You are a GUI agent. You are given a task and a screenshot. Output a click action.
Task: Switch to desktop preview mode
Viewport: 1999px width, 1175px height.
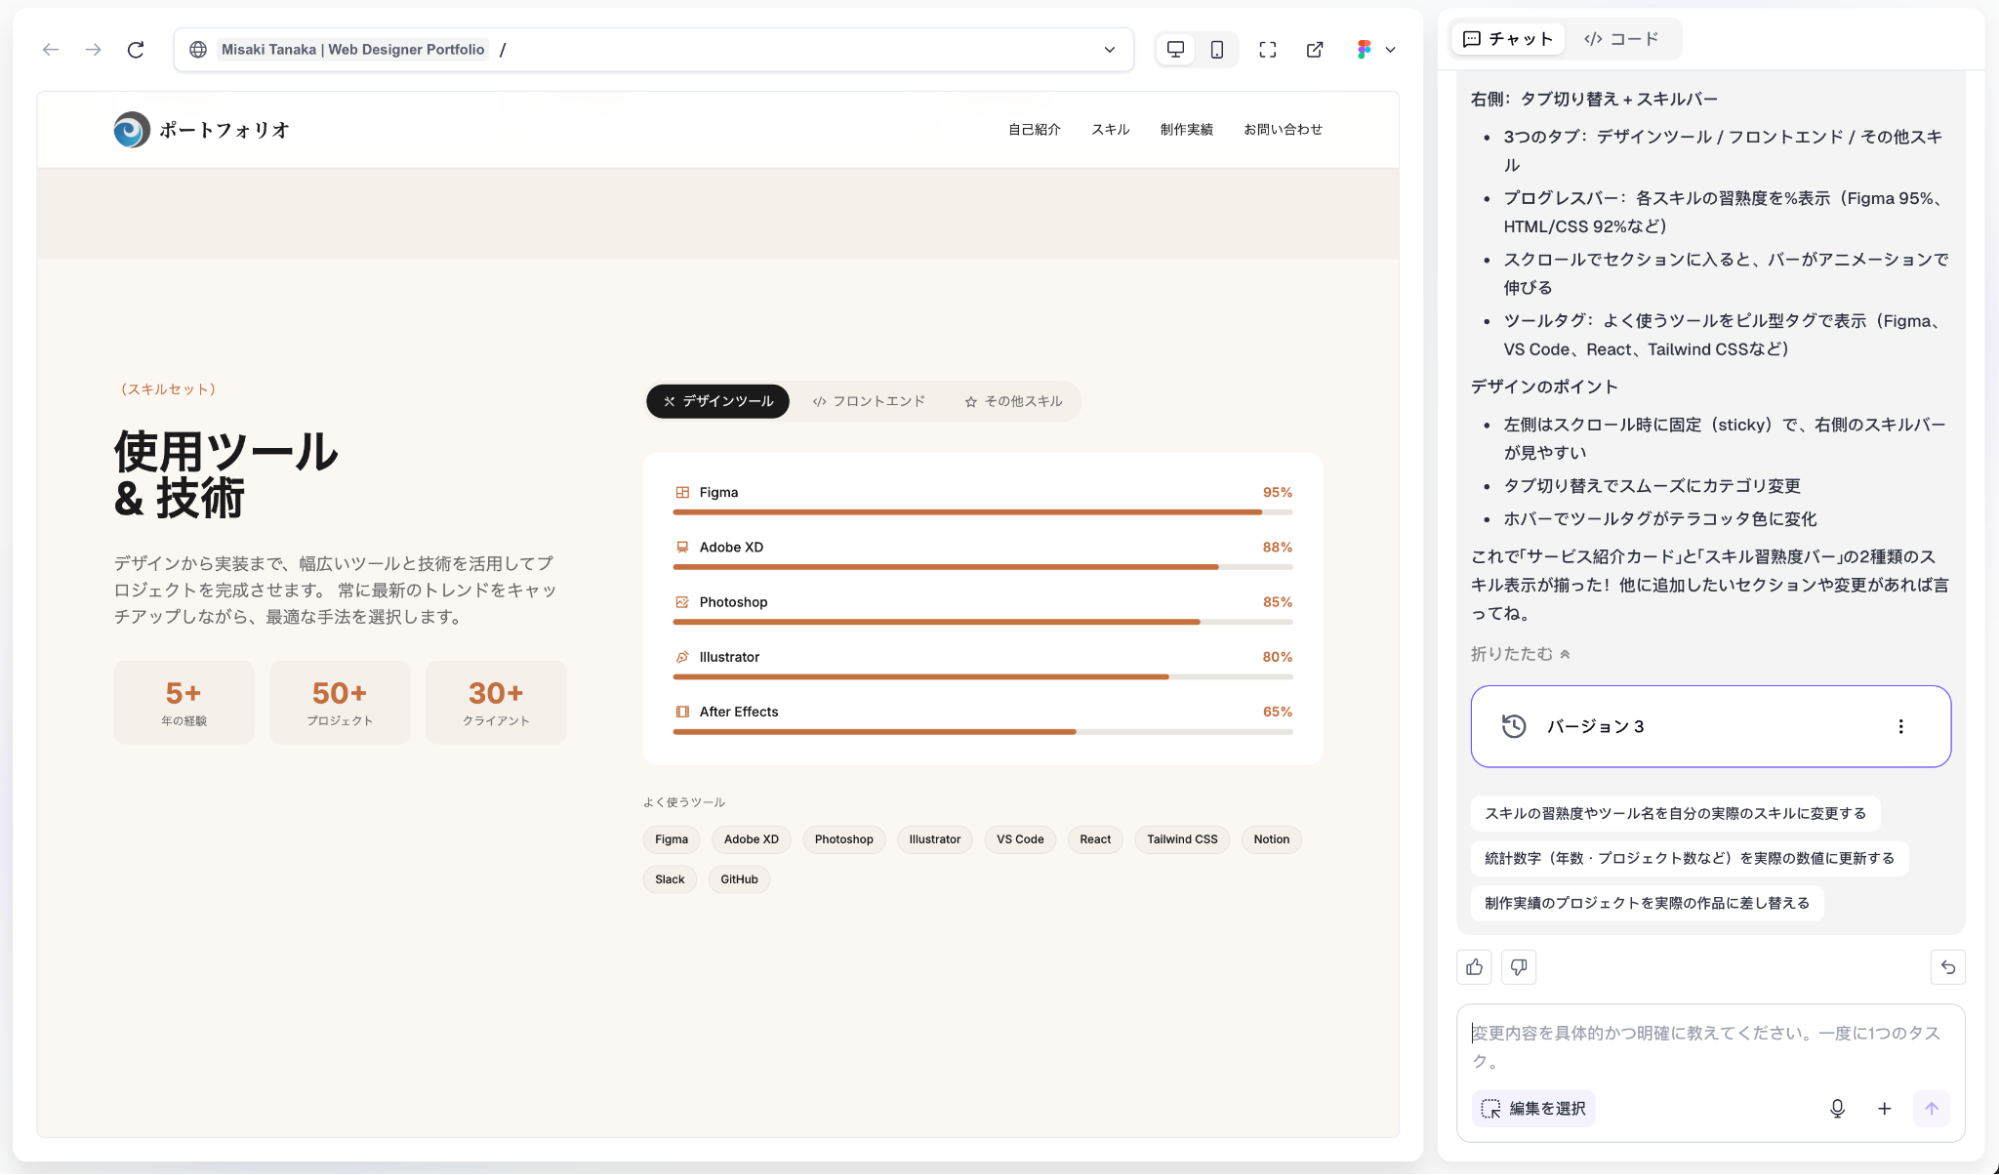tap(1176, 49)
